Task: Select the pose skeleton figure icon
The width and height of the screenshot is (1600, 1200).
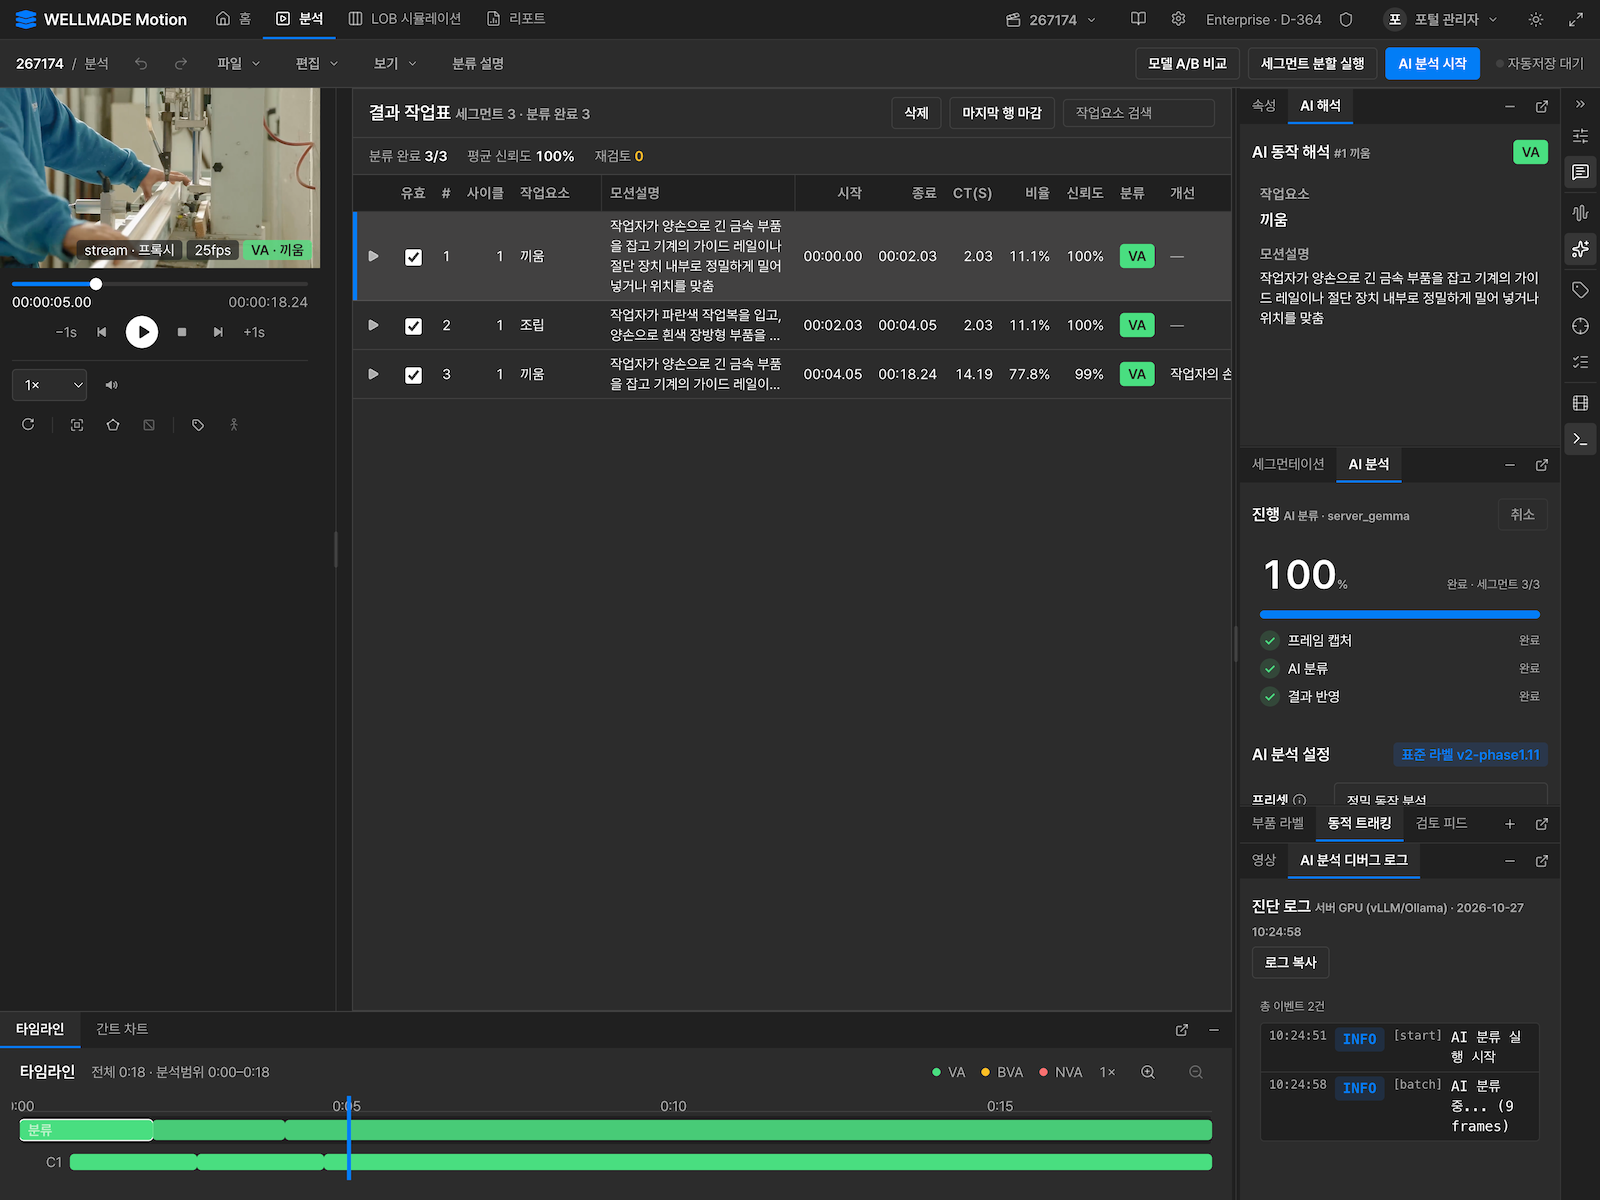Action: 234,425
